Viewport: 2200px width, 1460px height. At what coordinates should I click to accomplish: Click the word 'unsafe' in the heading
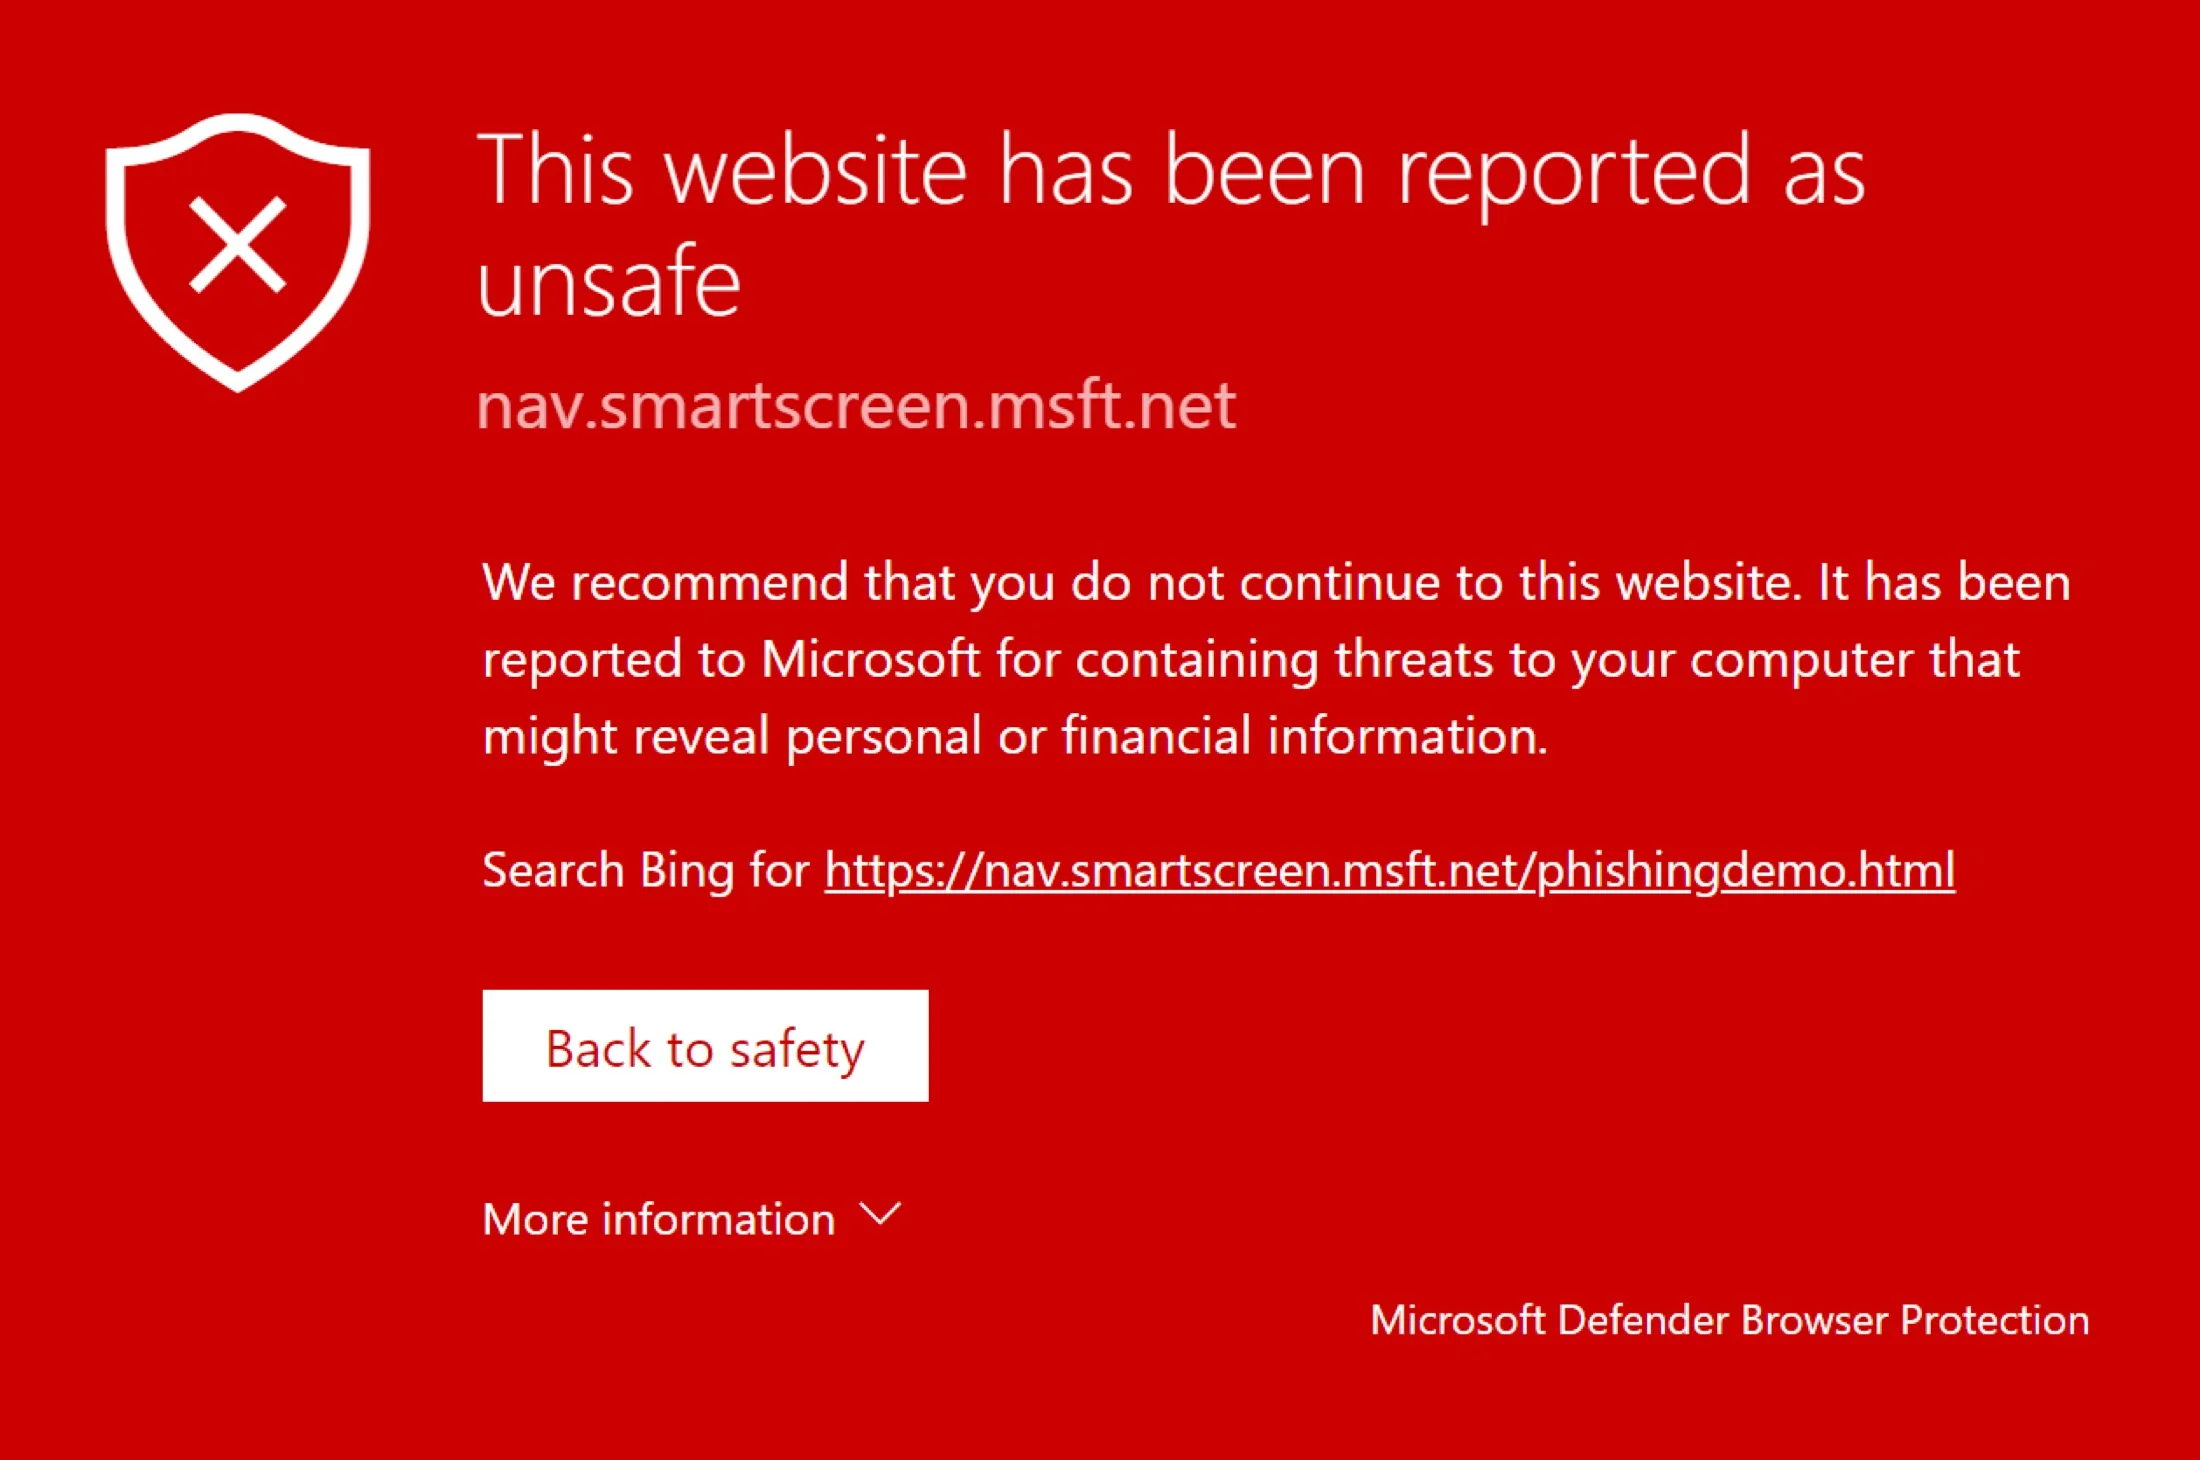click(608, 284)
